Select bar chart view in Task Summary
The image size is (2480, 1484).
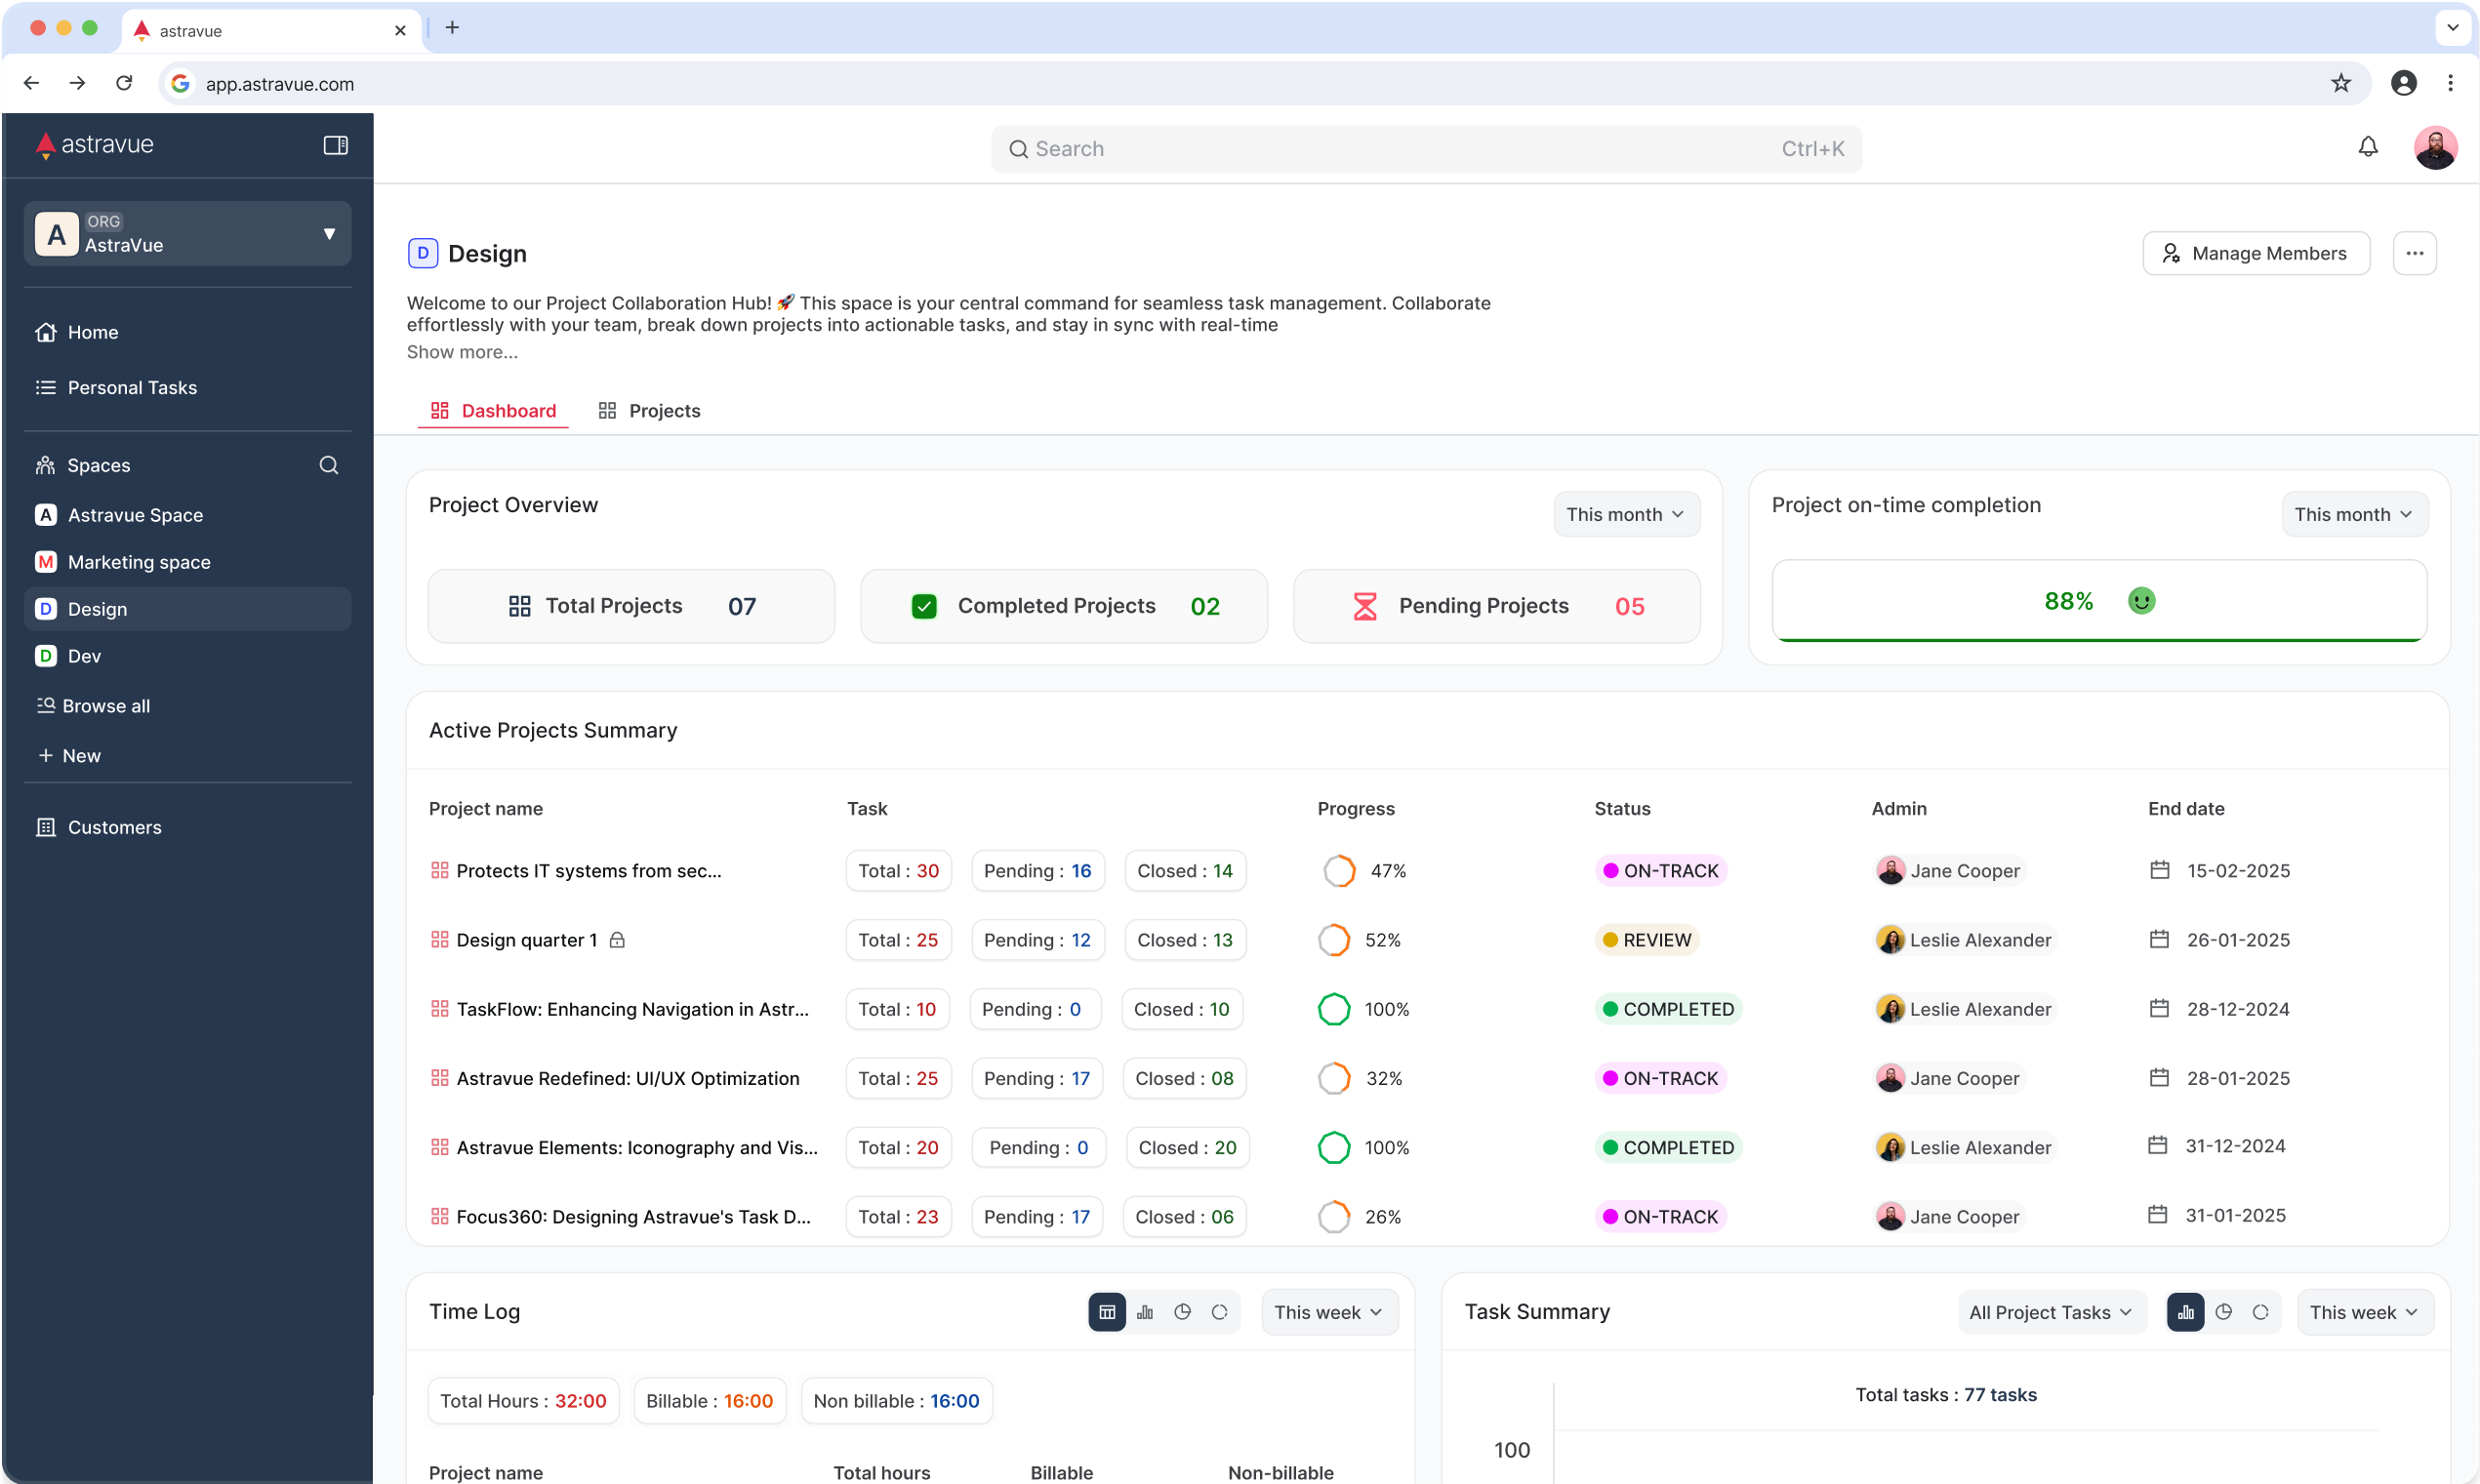2185,1312
